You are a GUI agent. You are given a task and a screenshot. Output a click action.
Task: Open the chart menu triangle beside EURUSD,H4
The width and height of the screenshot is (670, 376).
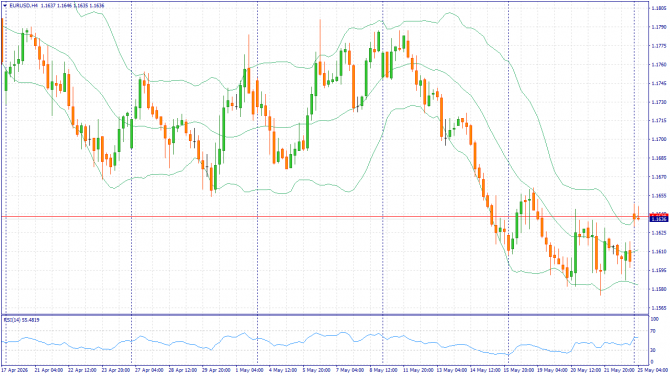pos(5,6)
